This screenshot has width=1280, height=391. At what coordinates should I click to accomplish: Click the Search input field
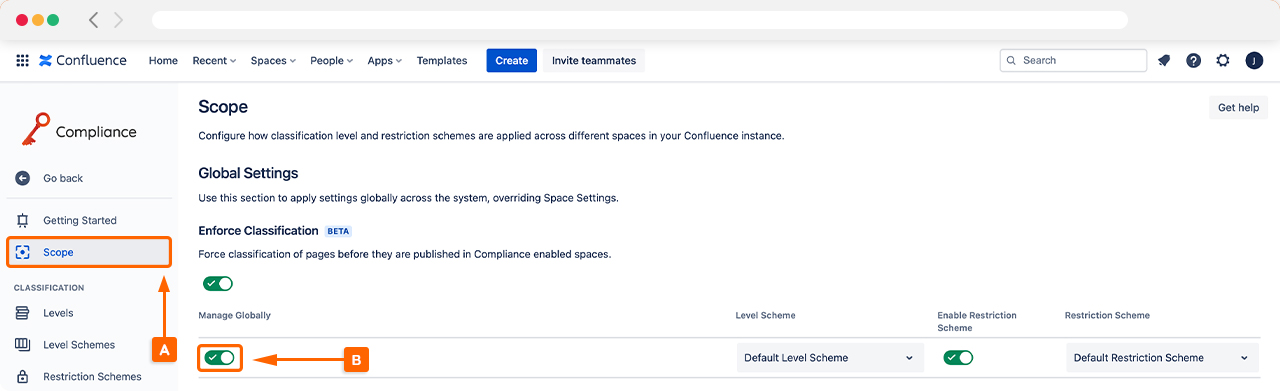click(x=1073, y=60)
